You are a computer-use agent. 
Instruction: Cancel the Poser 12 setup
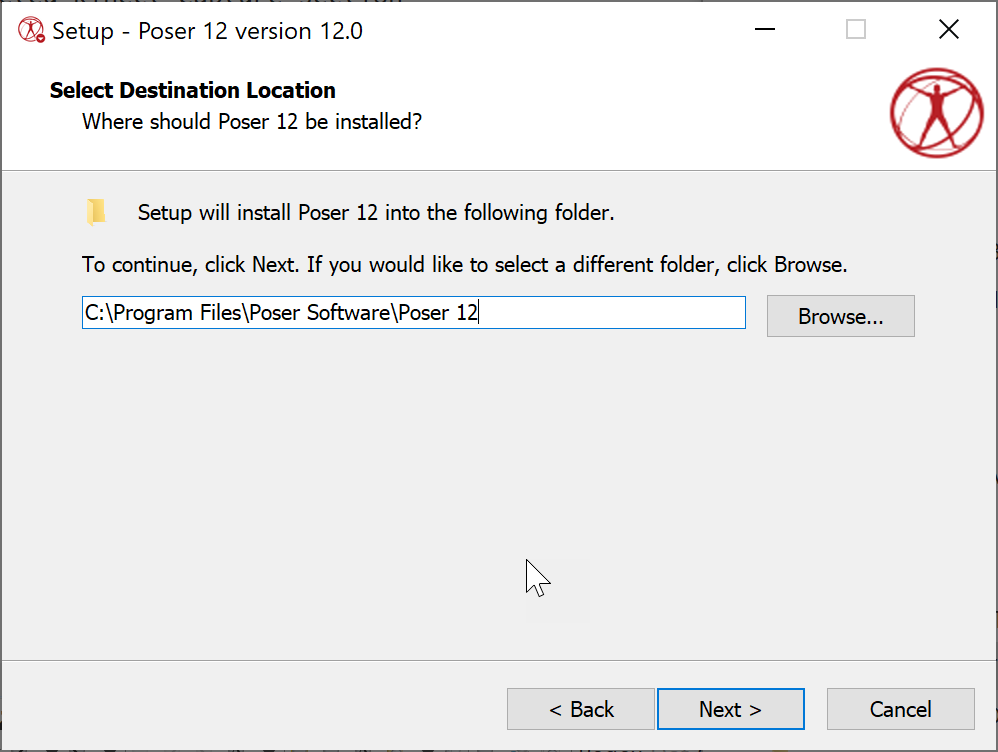click(901, 709)
